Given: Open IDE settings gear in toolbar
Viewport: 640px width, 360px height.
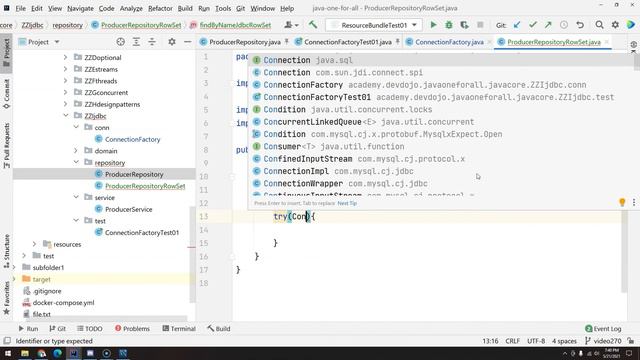Looking at the screenshot, I should [615, 25].
